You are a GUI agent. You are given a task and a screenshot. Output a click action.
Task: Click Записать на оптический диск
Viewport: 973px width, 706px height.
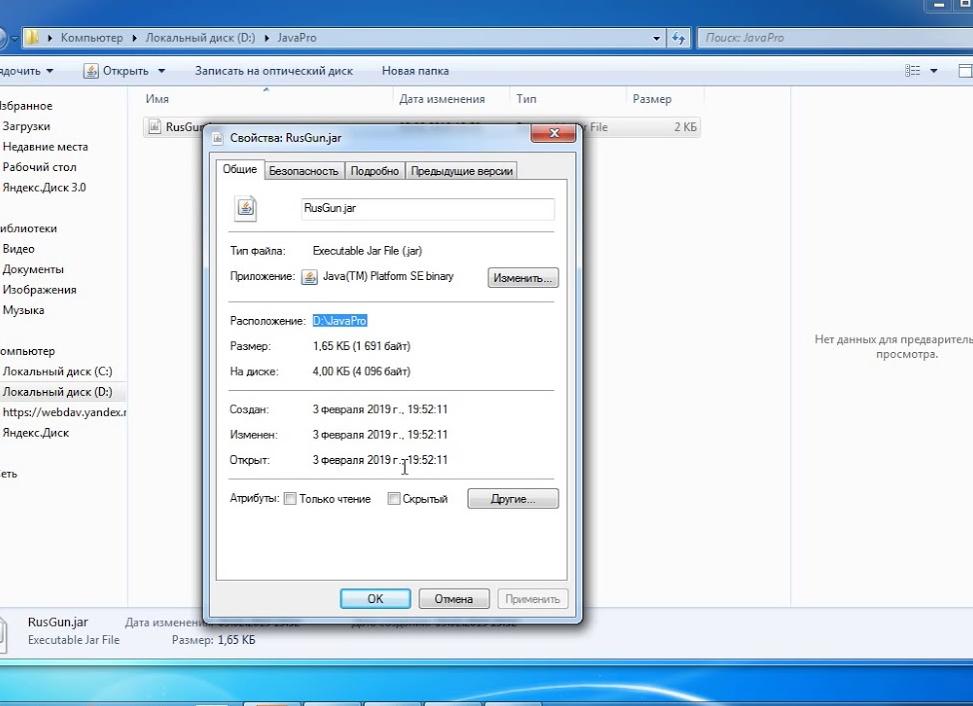click(274, 71)
